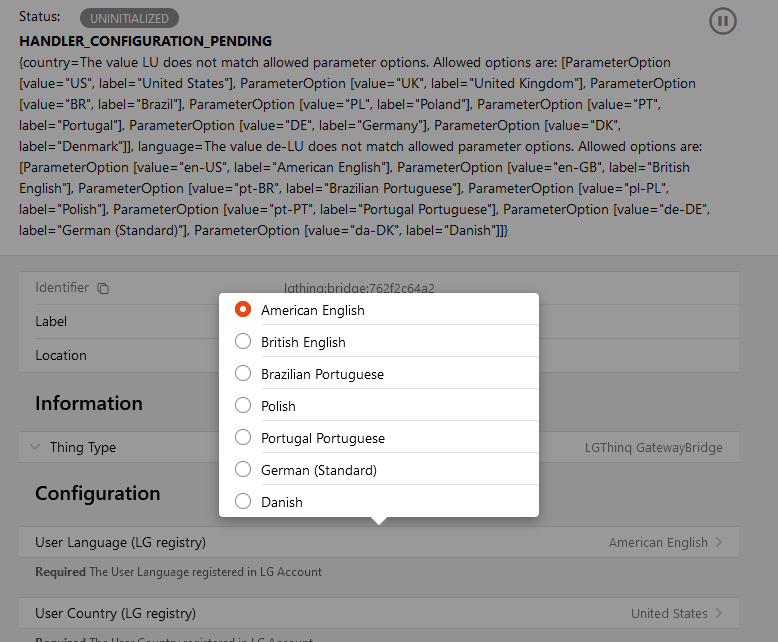The width and height of the screenshot is (778, 642).
Task: Click the chevron next to American English value
Action: [x=719, y=543]
